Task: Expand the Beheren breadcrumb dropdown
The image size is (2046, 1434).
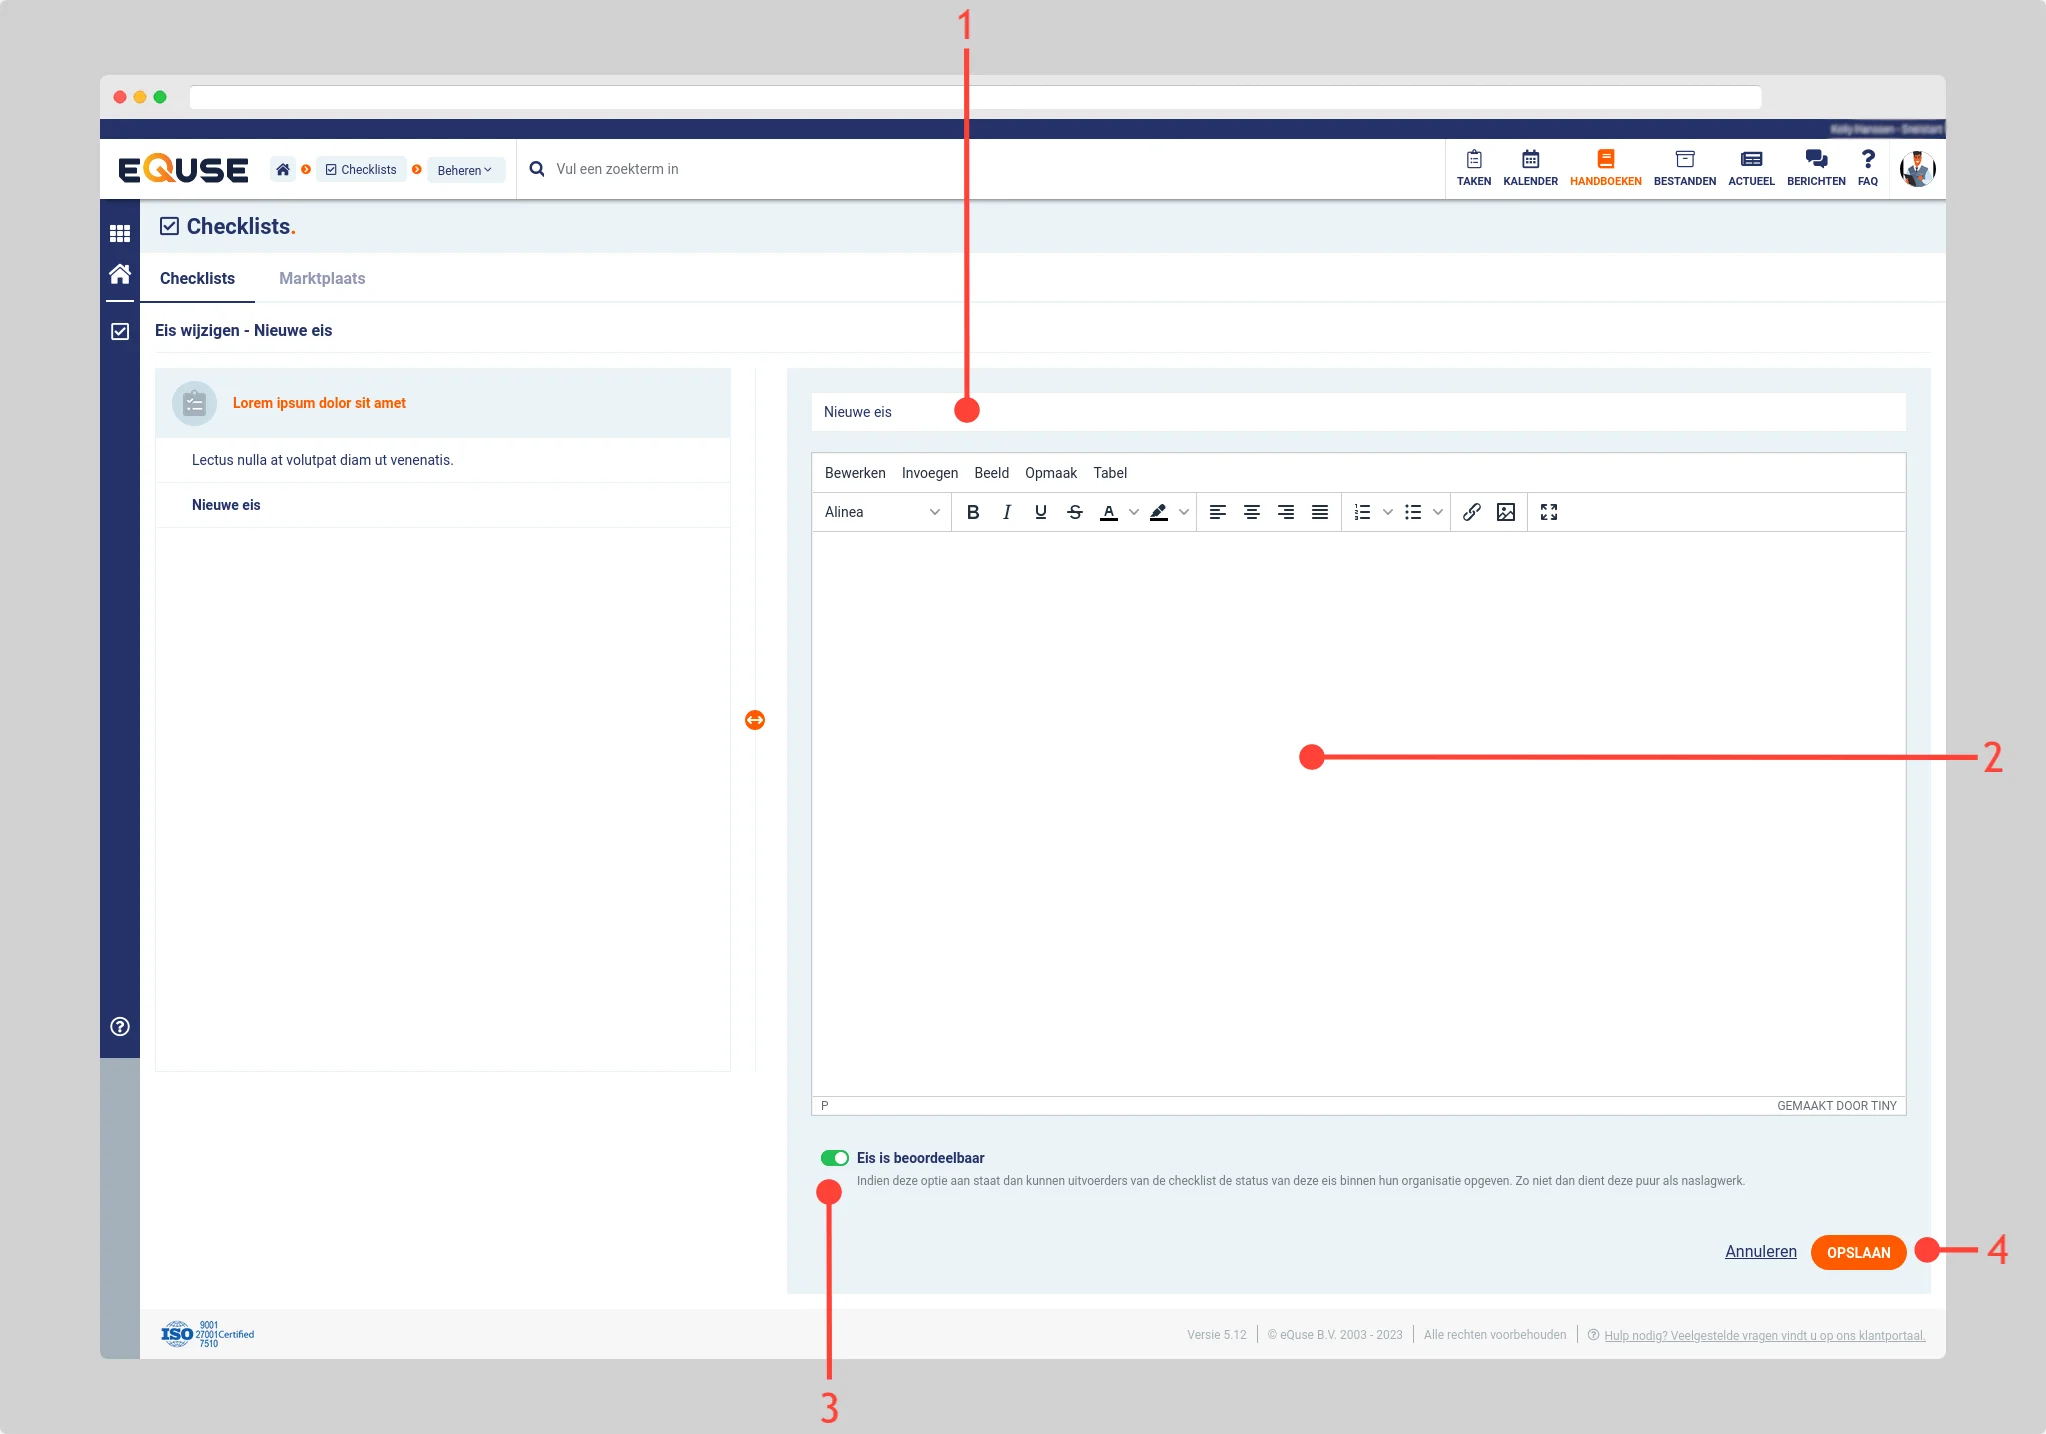Action: (465, 170)
